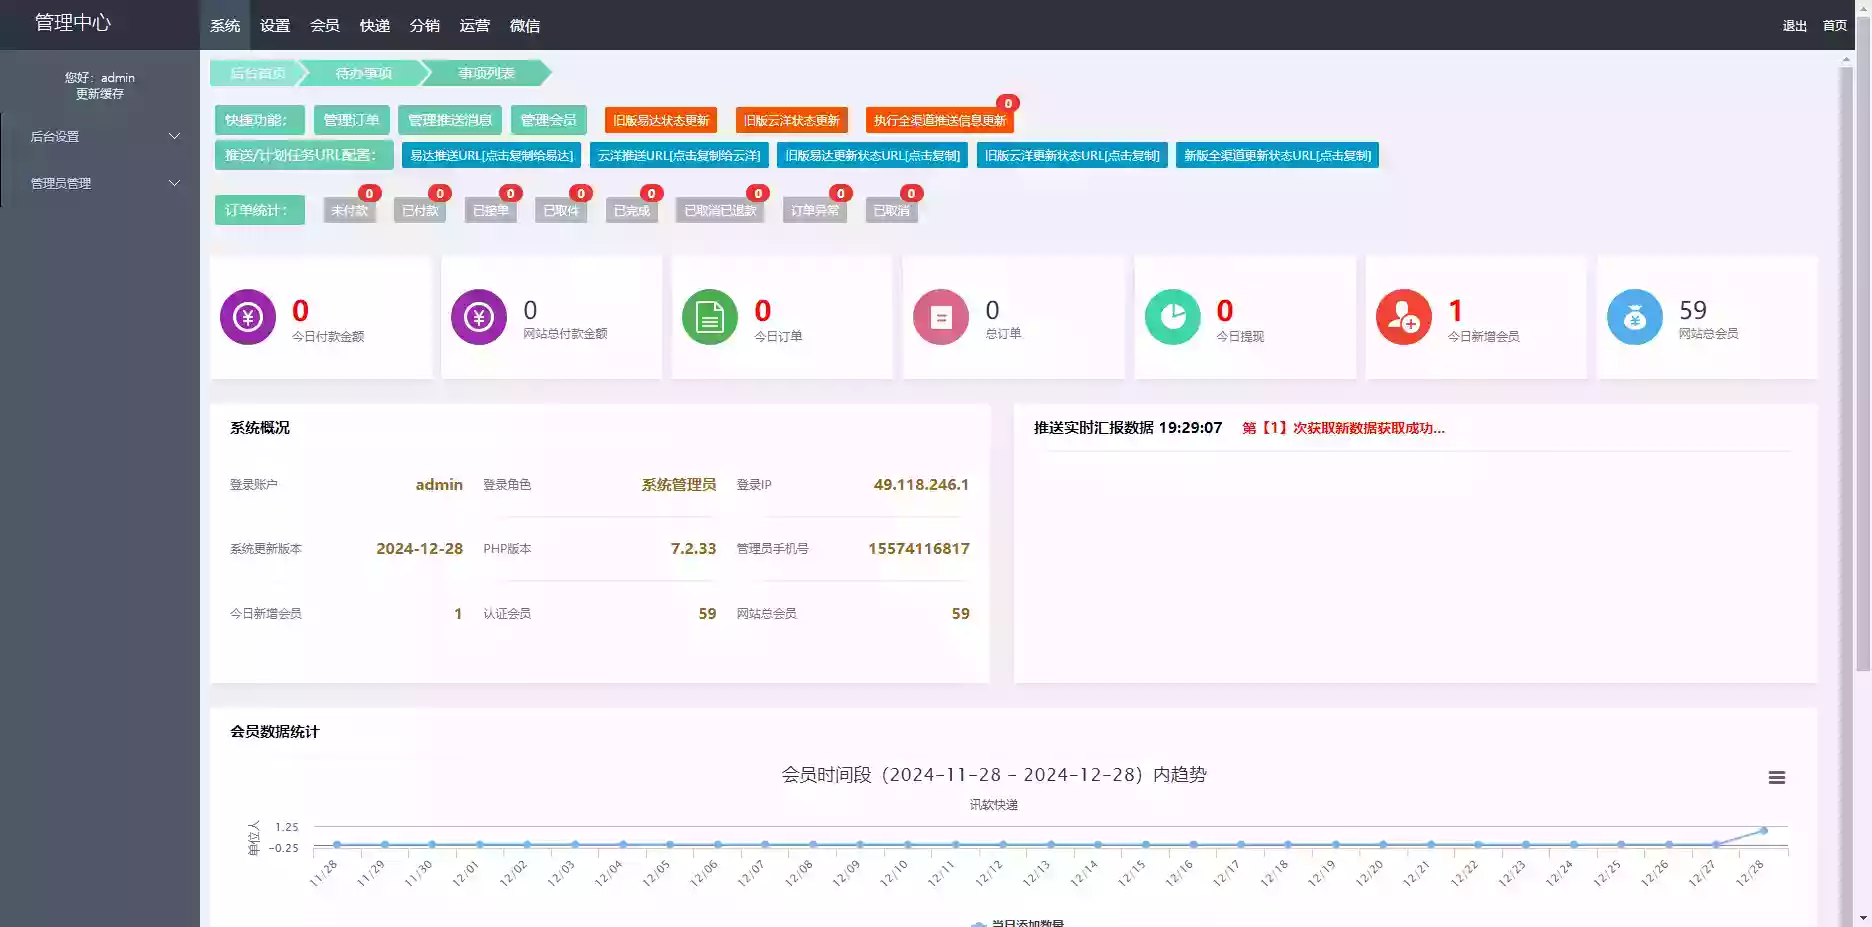Click the 今日新增会员 add-user icon
Viewport: 1872px width, 927px height.
pos(1403,317)
